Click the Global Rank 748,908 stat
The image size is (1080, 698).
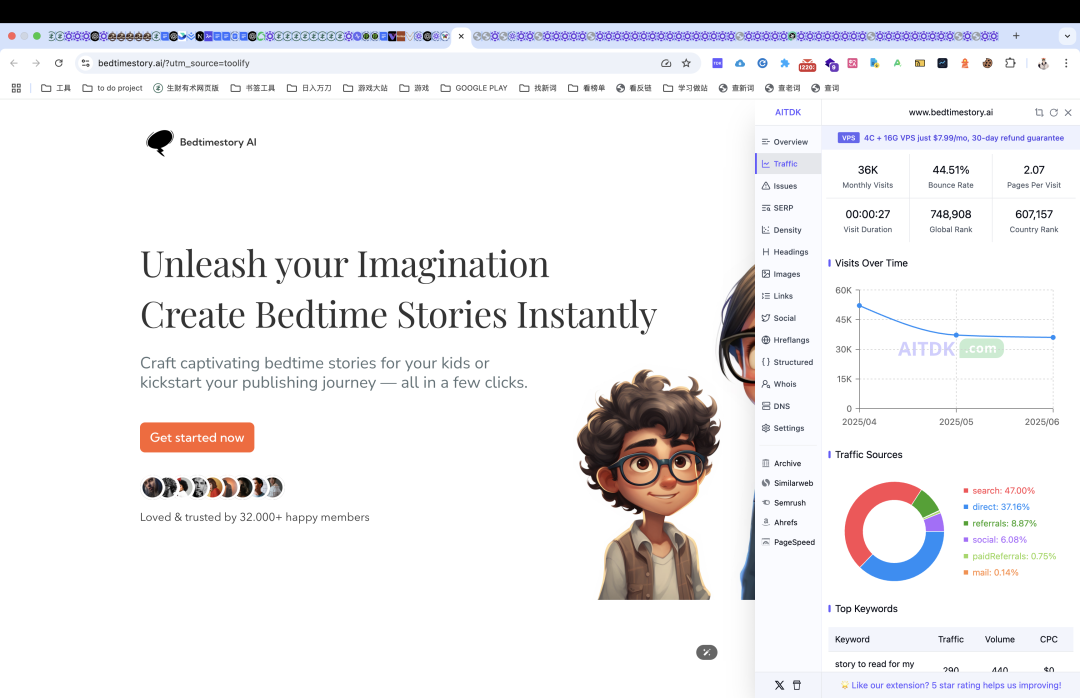[951, 220]
